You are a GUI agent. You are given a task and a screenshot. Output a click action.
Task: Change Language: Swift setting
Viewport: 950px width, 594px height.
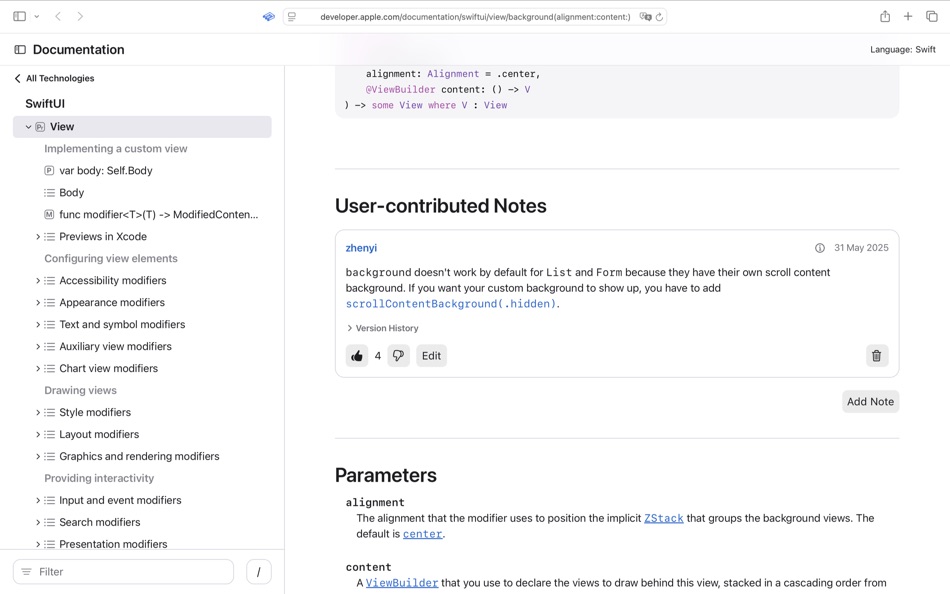click(x=903, y=50)
